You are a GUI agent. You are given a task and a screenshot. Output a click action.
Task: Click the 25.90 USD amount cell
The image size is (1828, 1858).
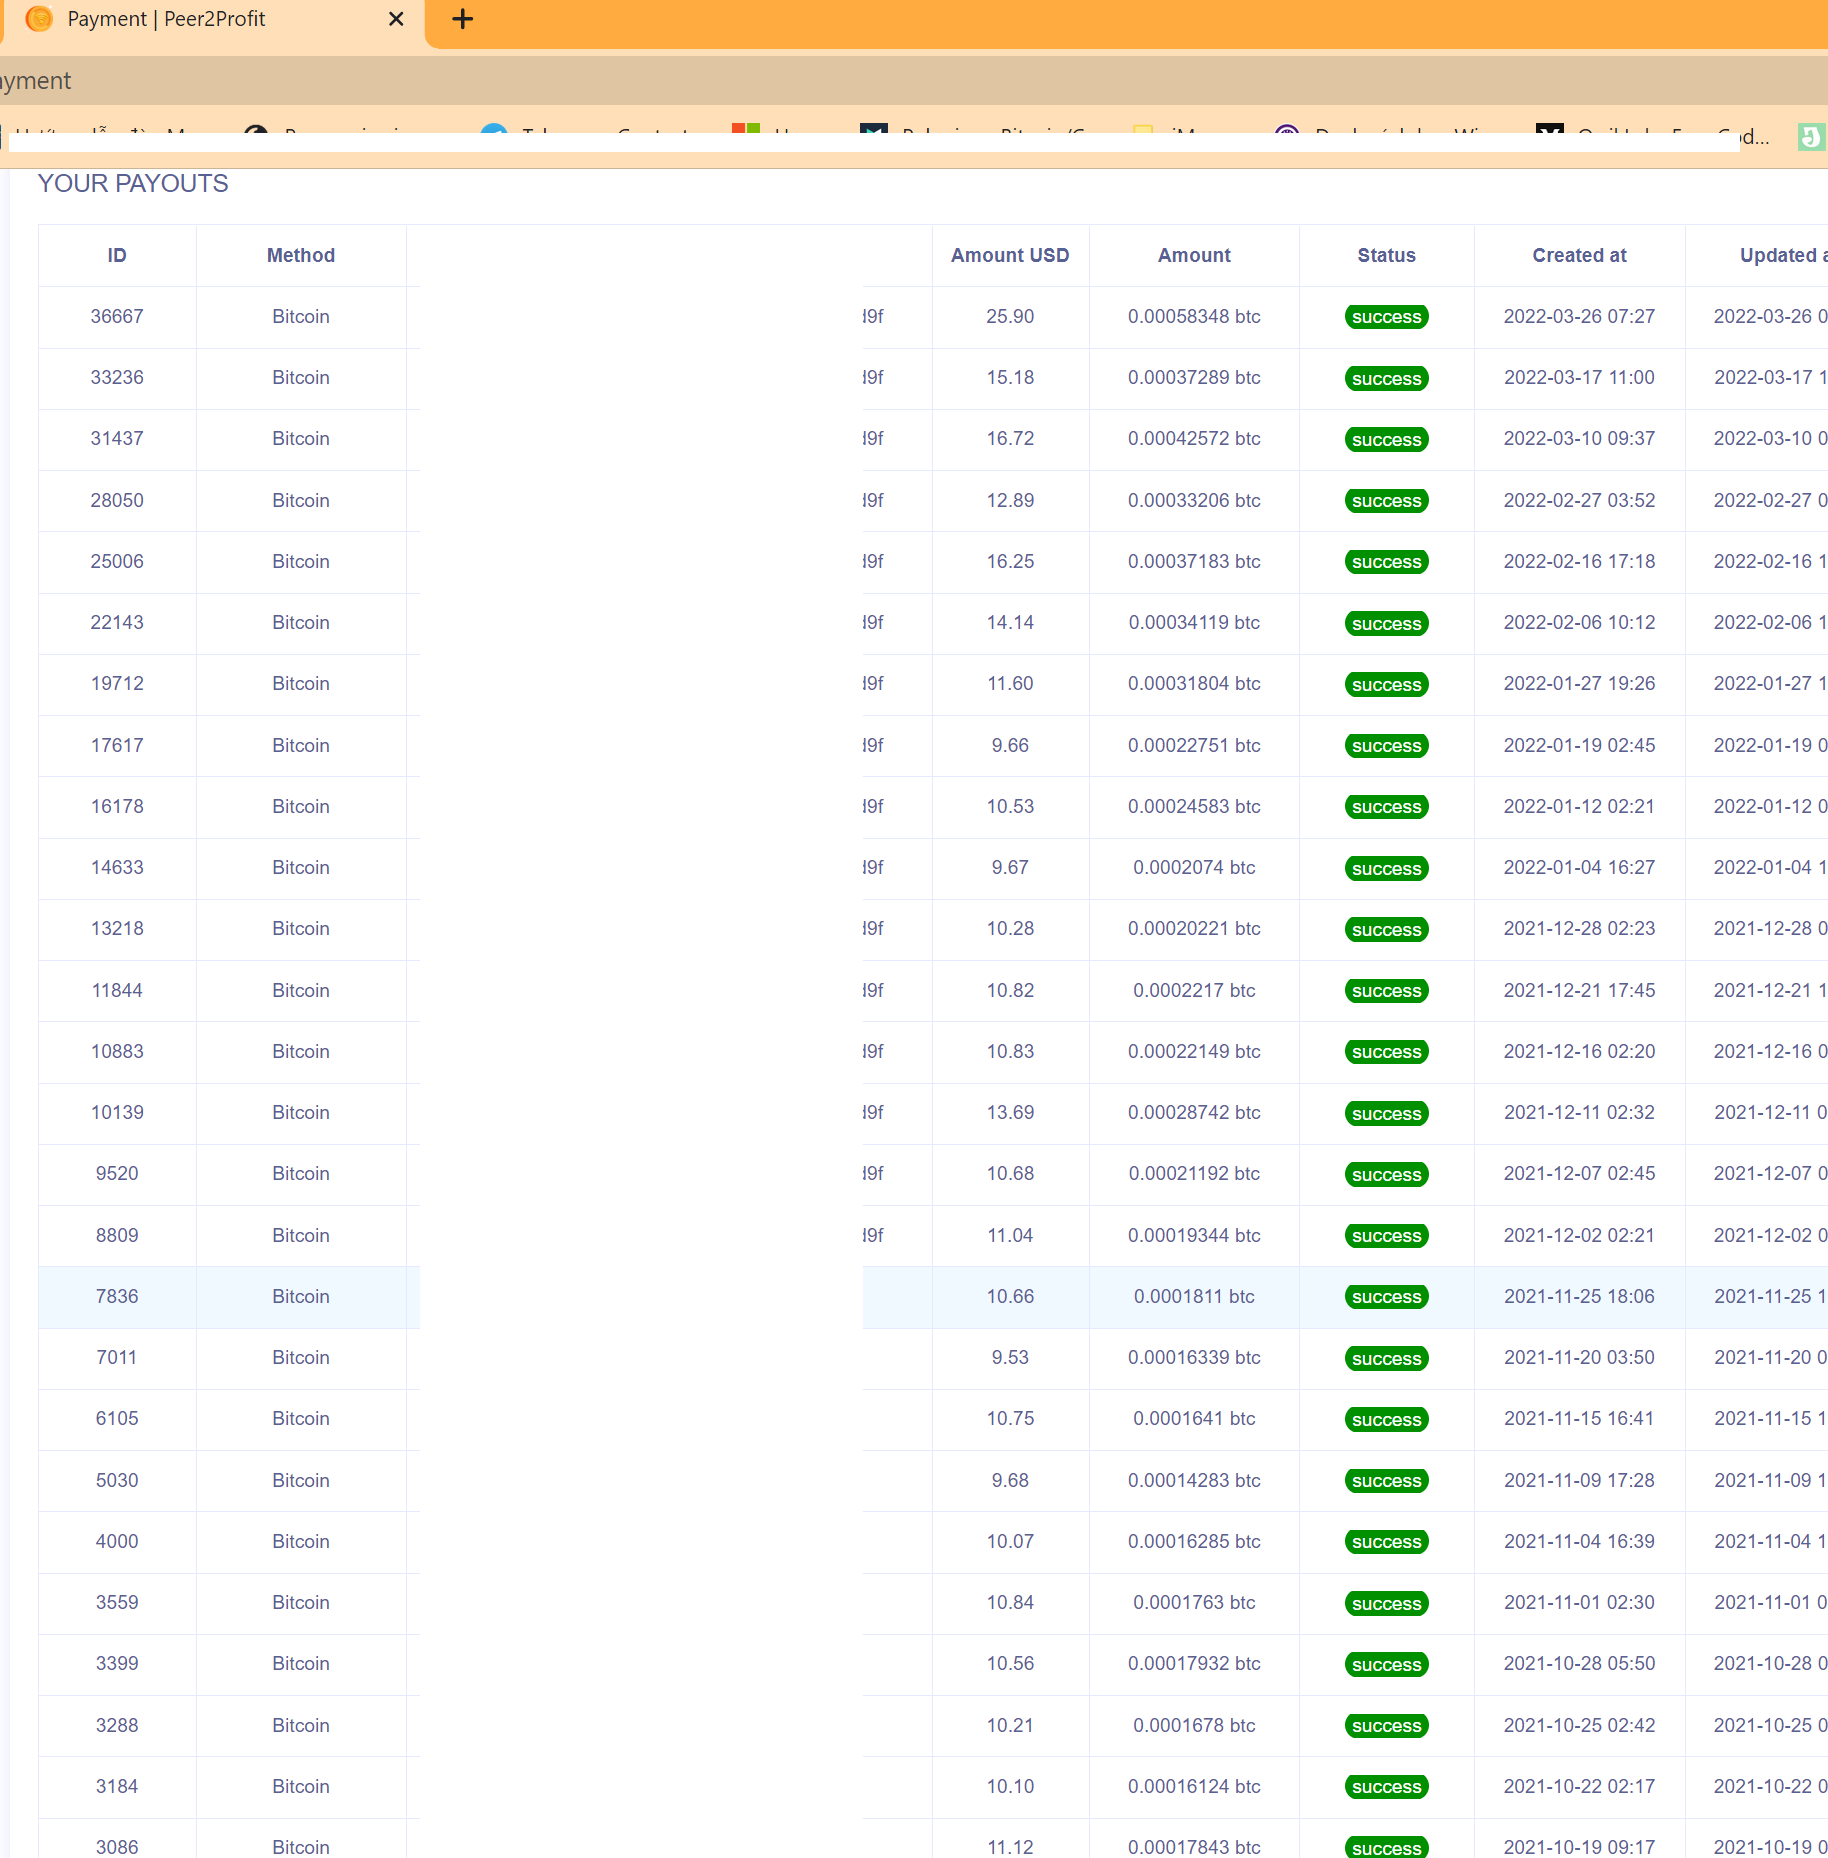coord(1010,316)
